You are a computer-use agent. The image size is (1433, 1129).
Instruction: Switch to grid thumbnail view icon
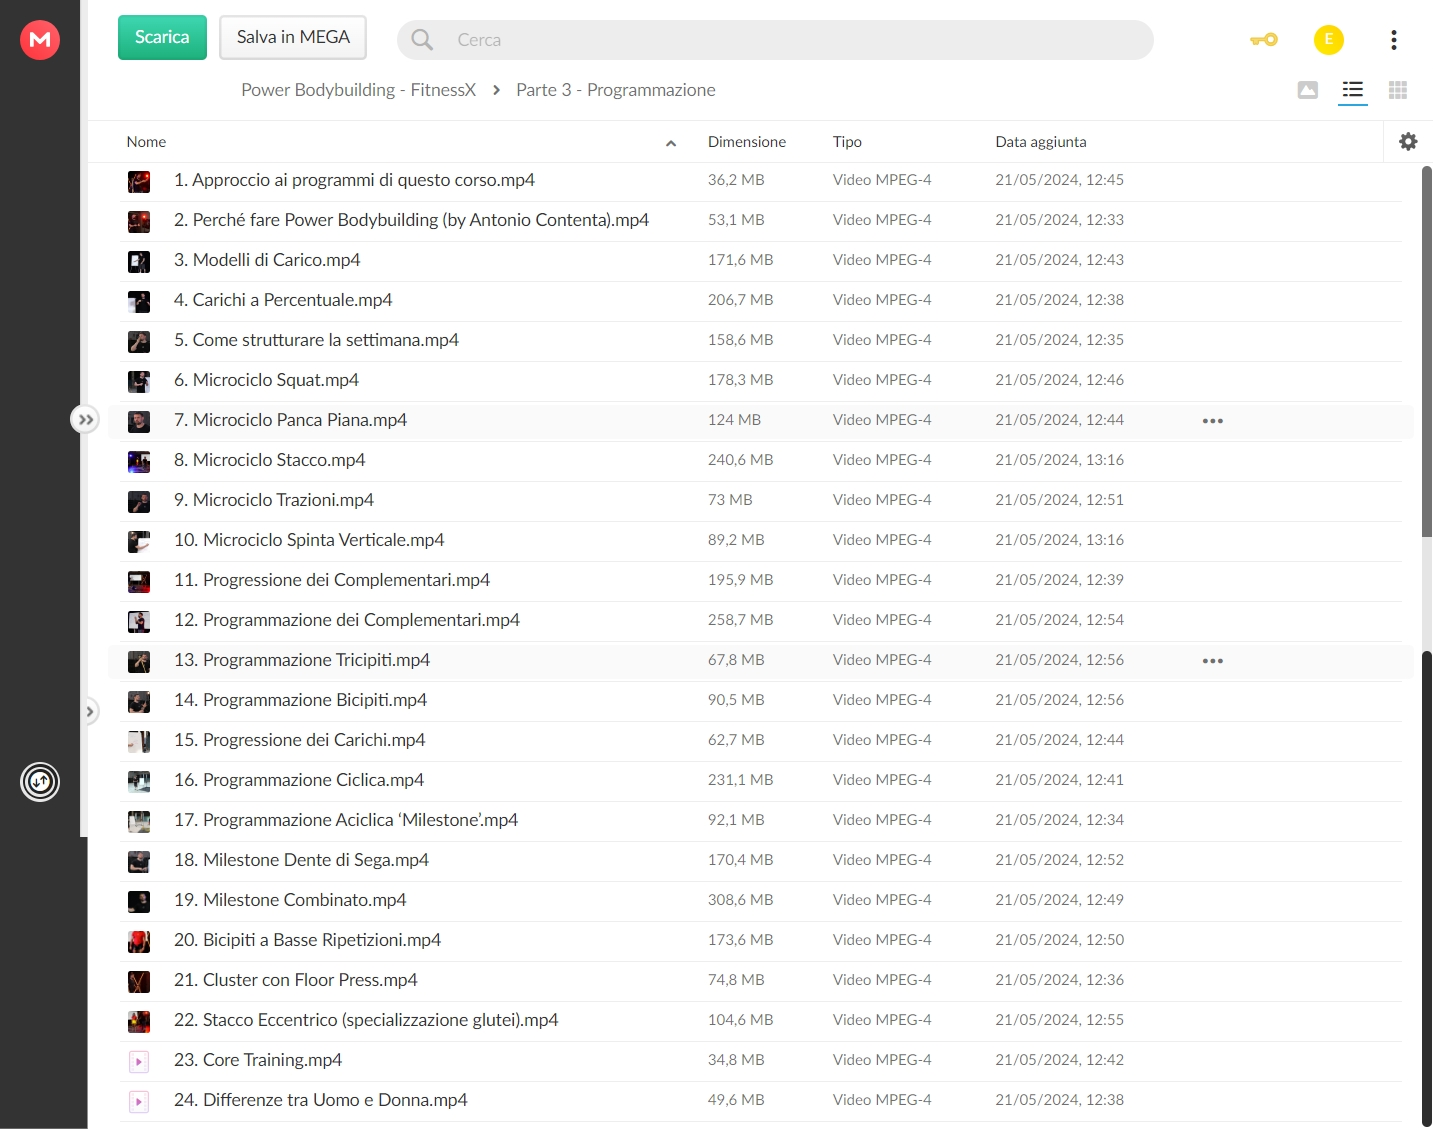(x=1398, y=90)
